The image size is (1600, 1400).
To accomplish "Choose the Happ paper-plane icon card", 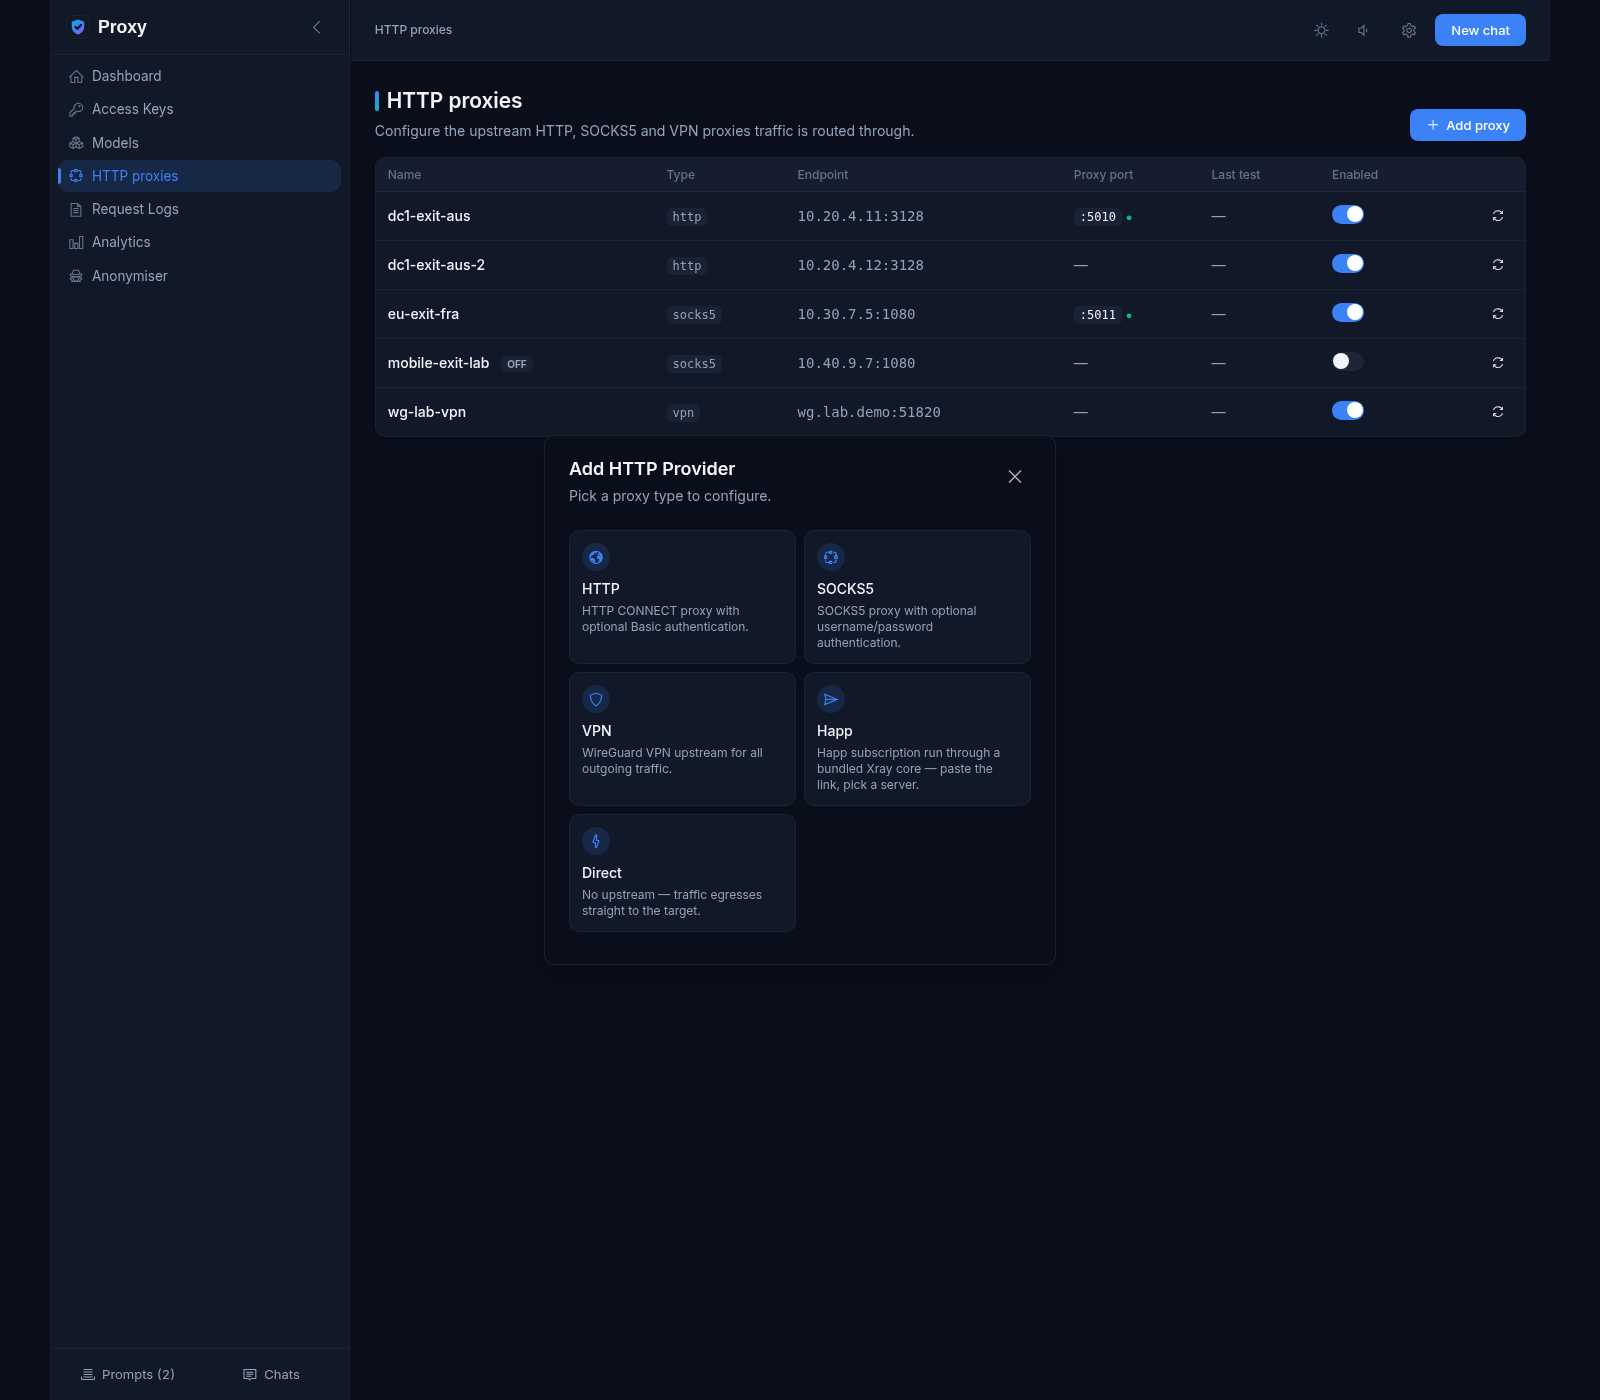I will pos(831,699).
